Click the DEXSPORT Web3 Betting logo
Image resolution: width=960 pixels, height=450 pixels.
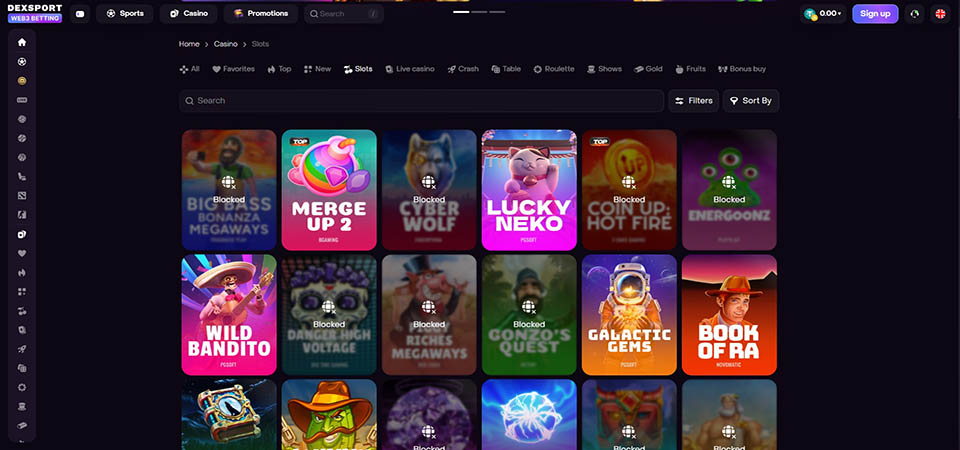click(x=34, y=13)
